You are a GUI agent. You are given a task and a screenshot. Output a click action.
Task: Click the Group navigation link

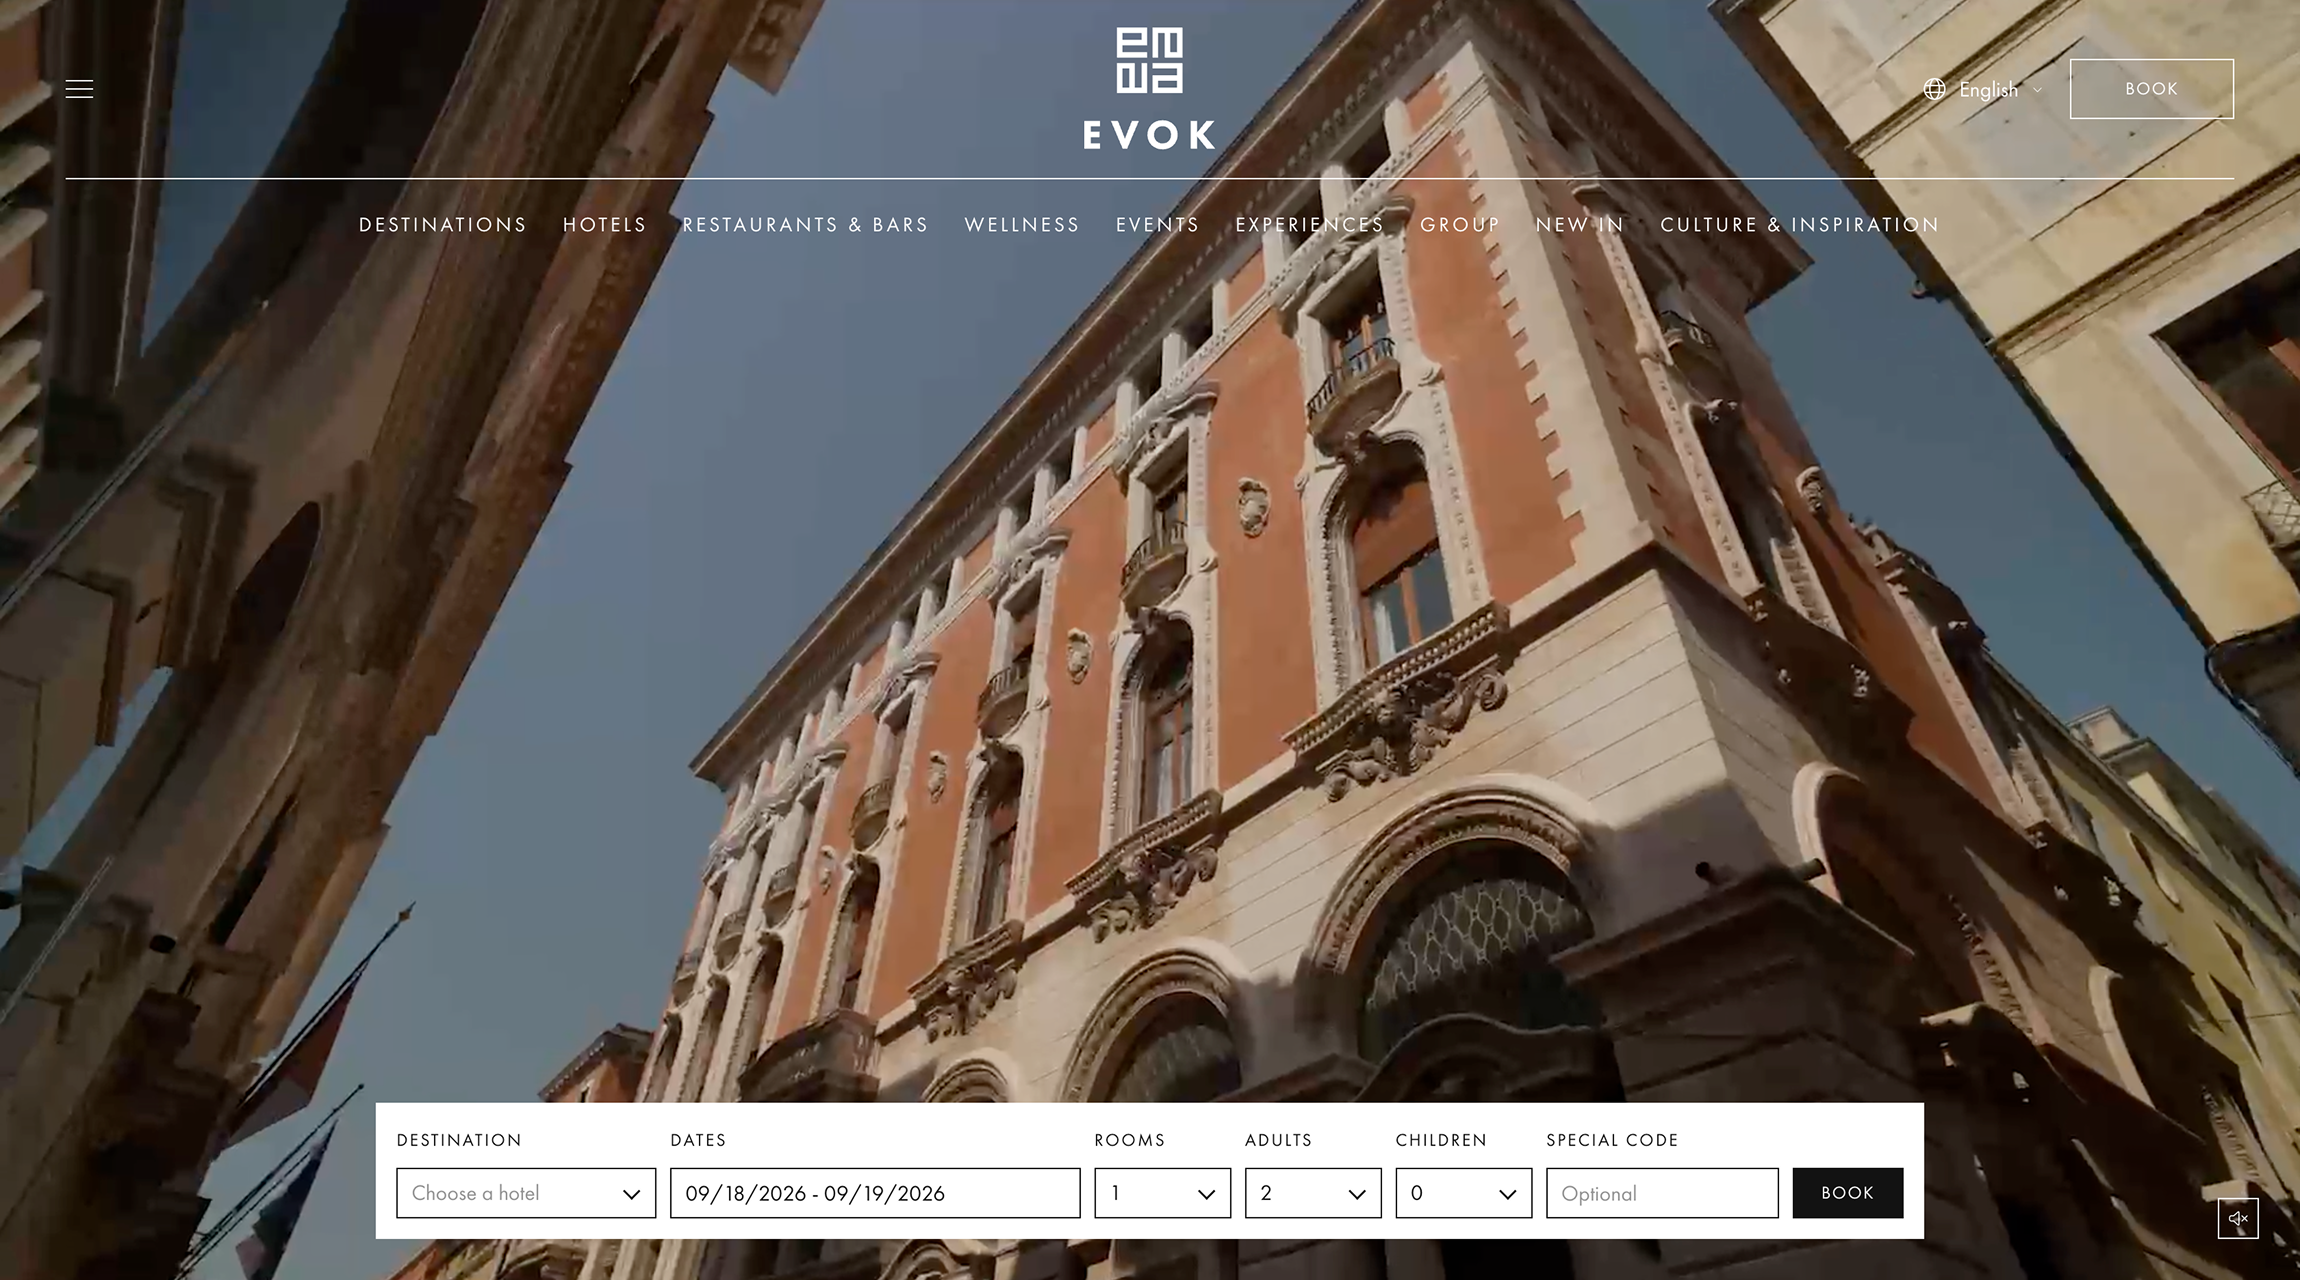(x=1460, y=225)
